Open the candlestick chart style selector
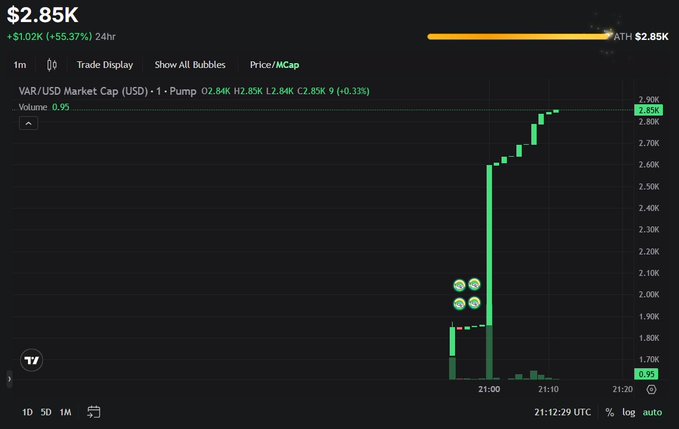679x429 pixels. [52, 65]
